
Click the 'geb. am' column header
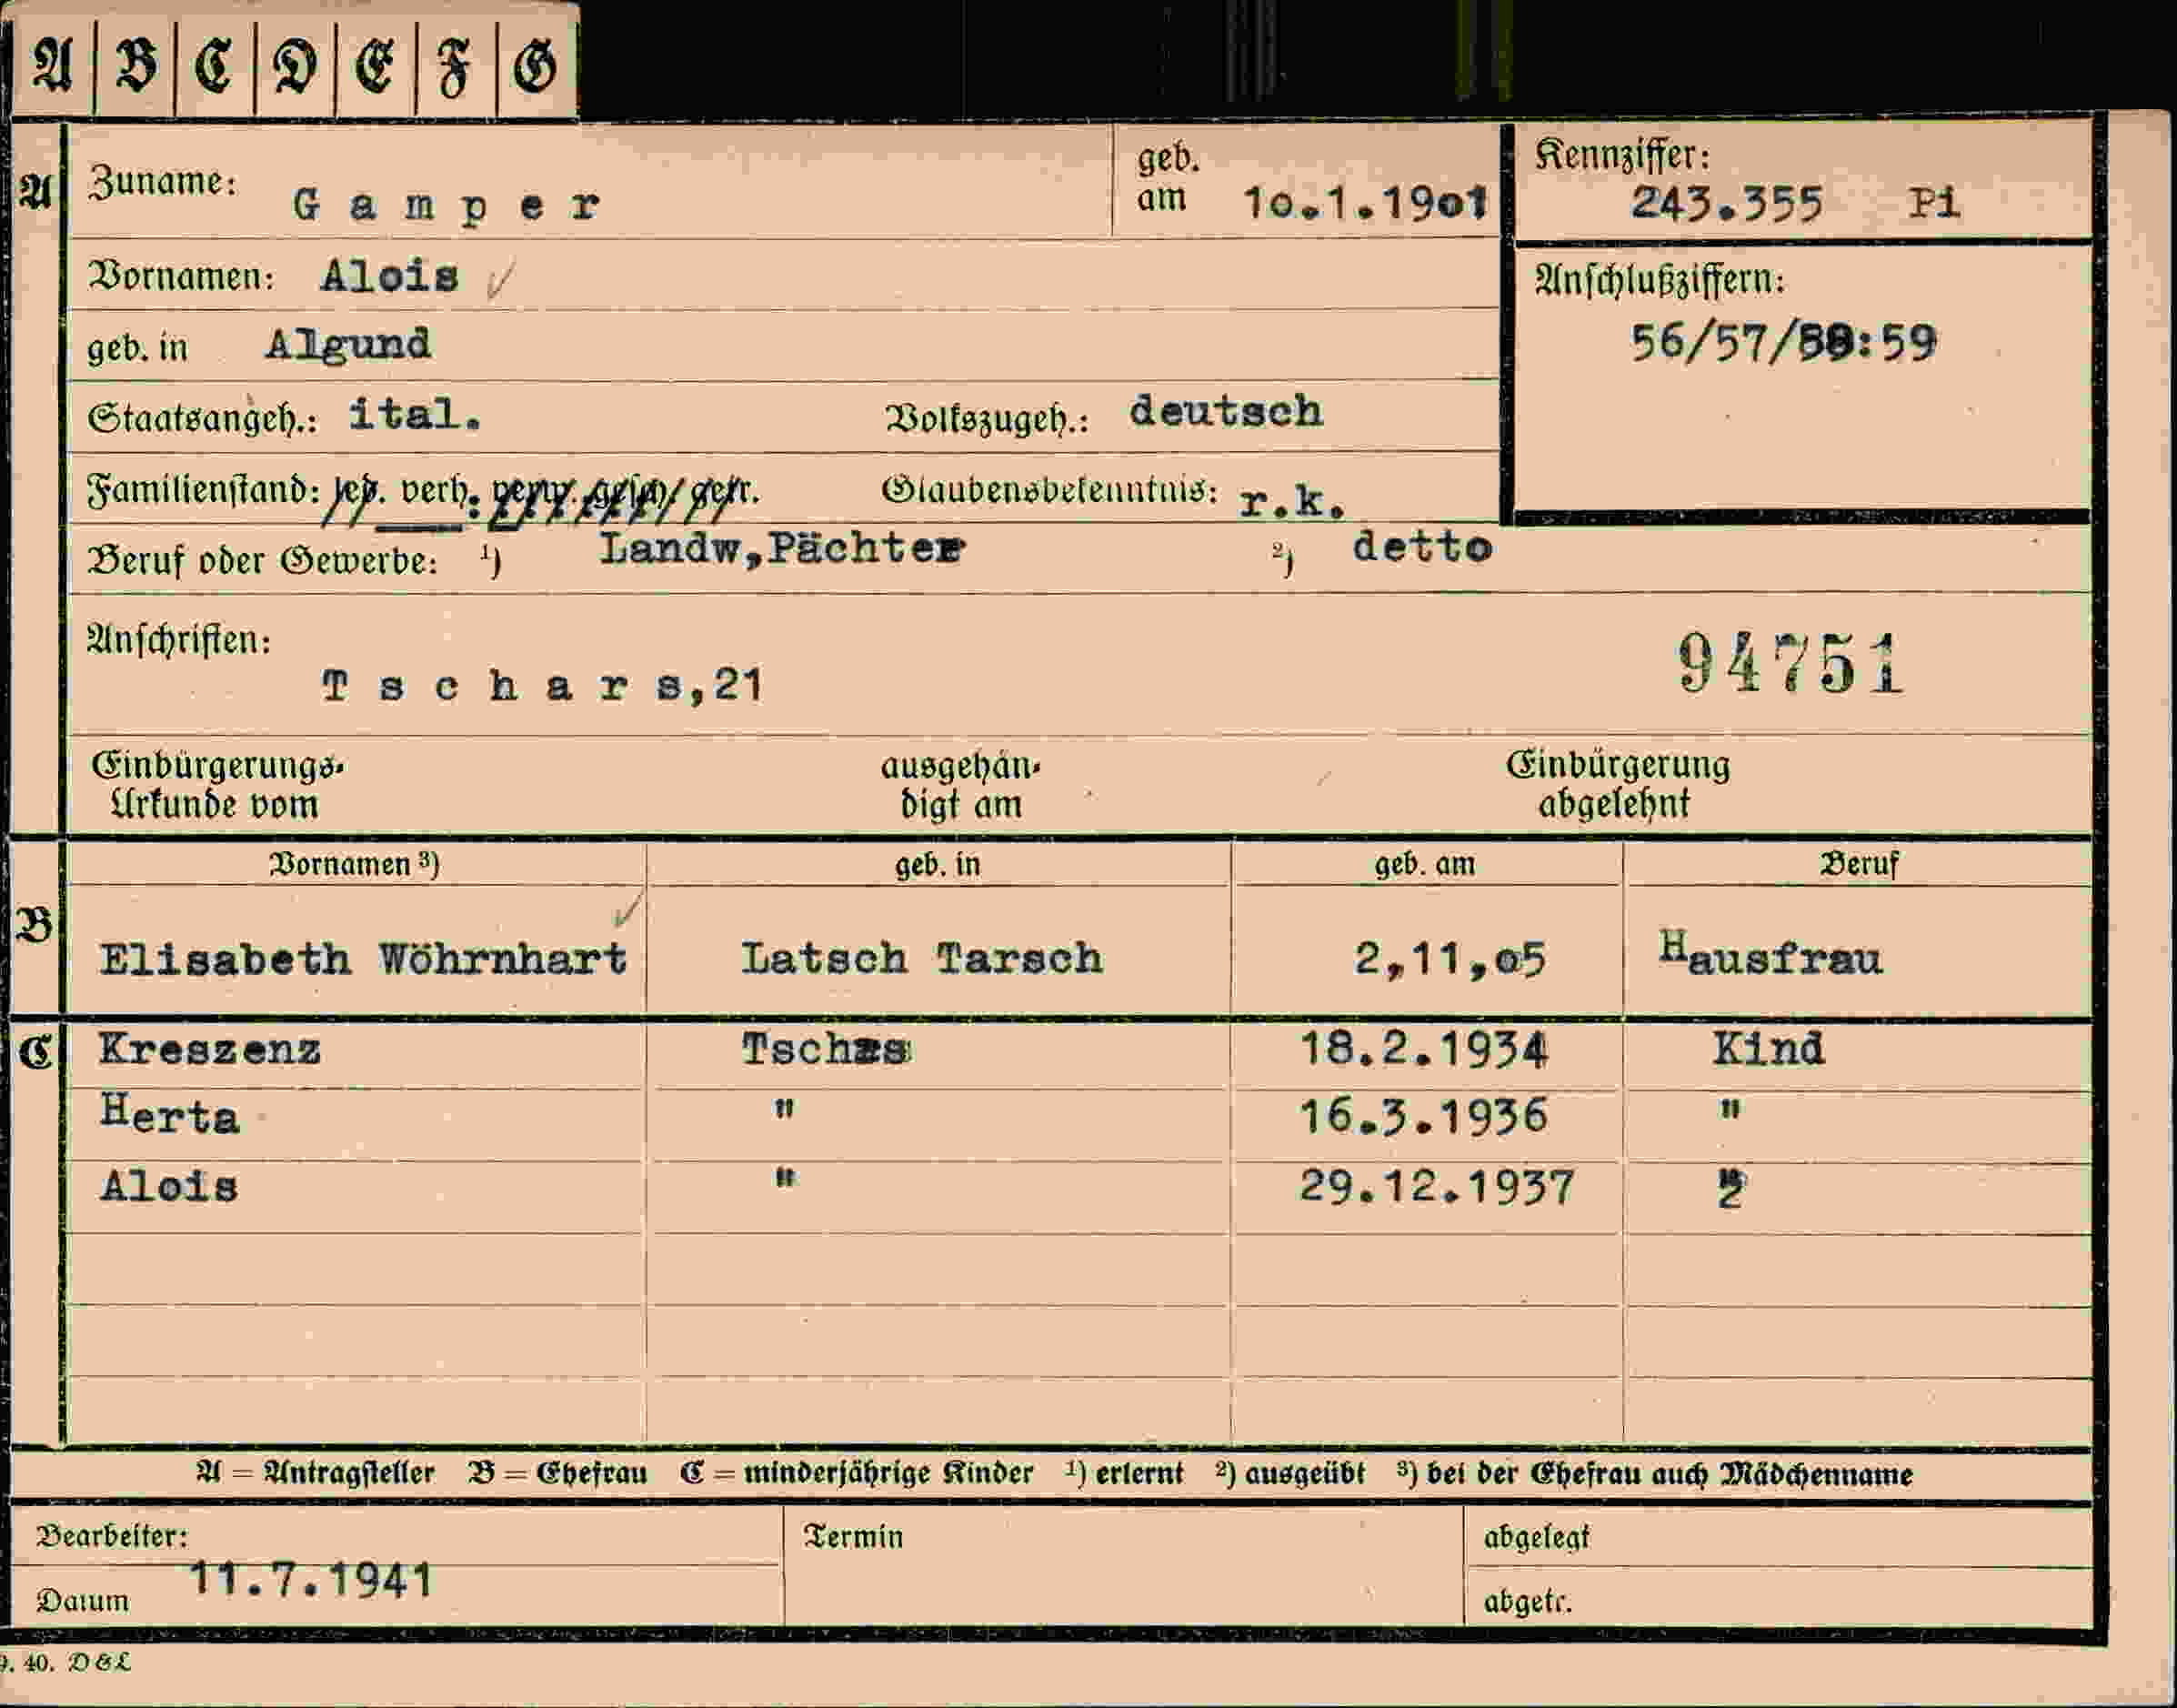tap(1425, 864)
